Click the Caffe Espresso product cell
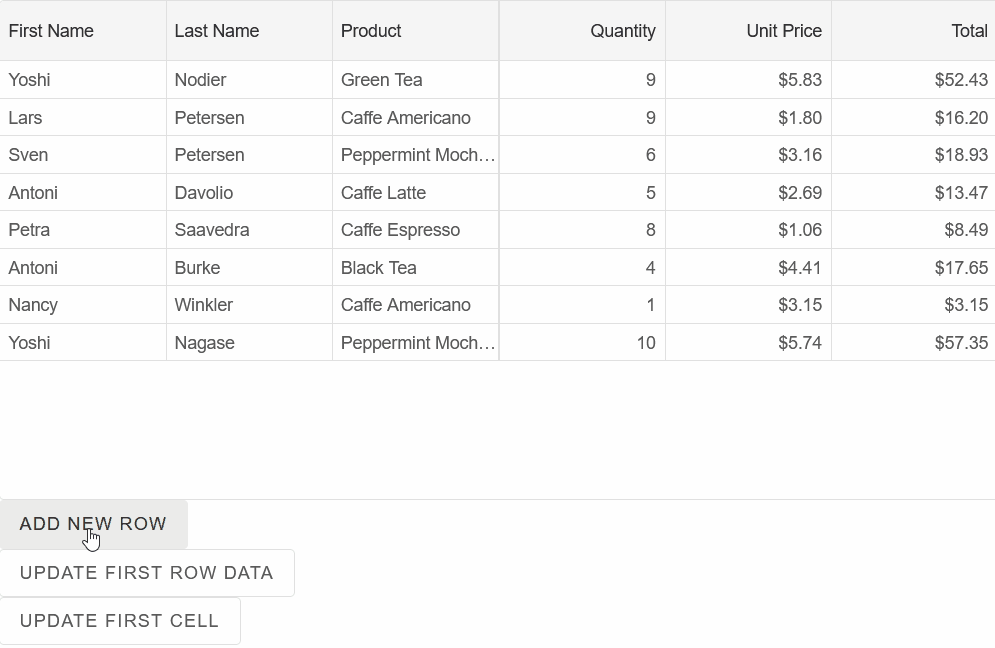995x648 pixels. 400,230
